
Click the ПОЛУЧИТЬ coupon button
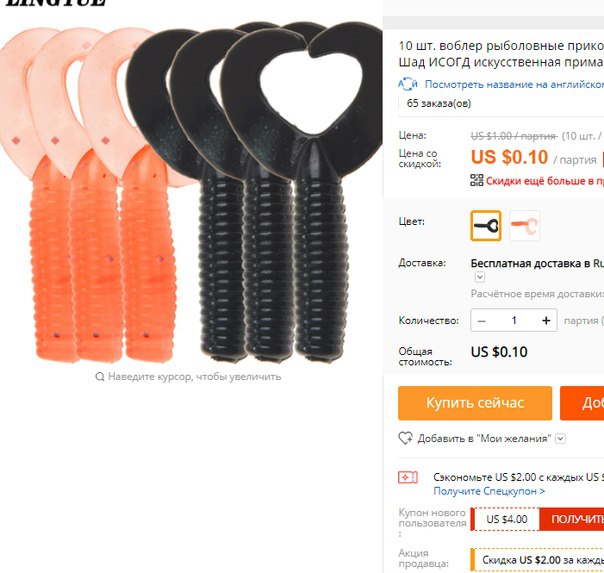pyautogui.click(x=572, y=519)
